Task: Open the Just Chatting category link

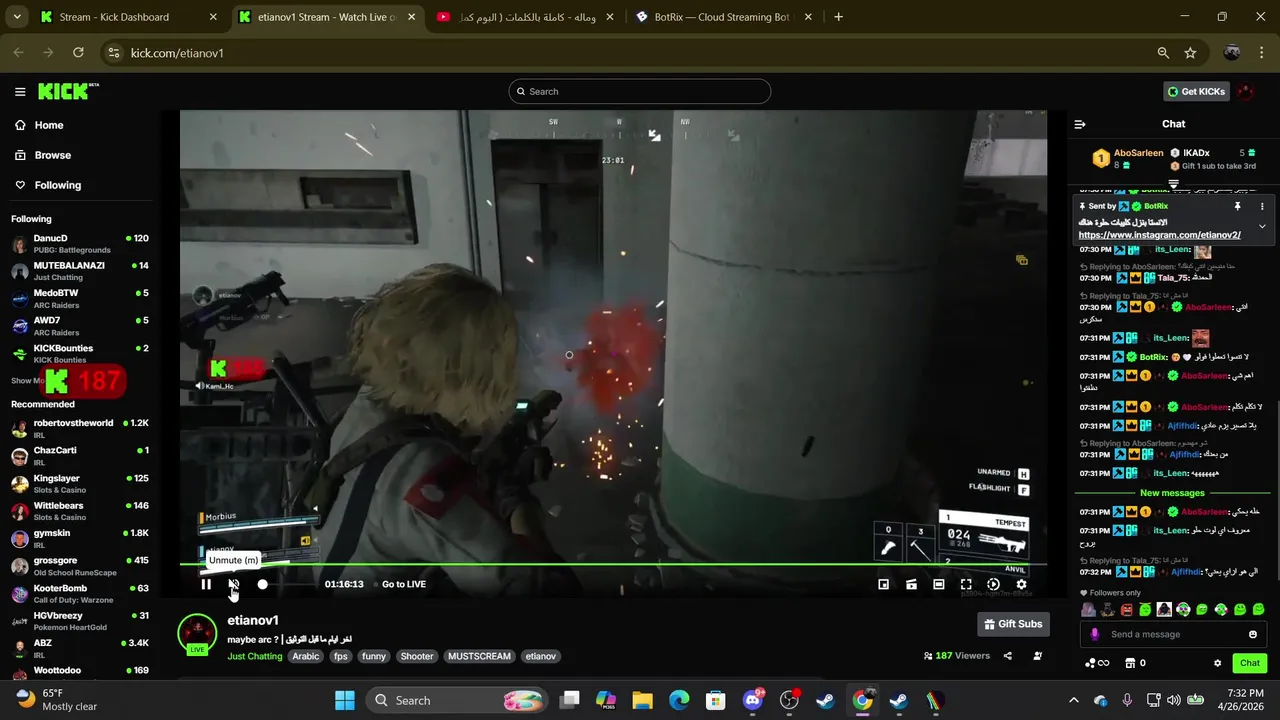Action: (x=255, y=656)
